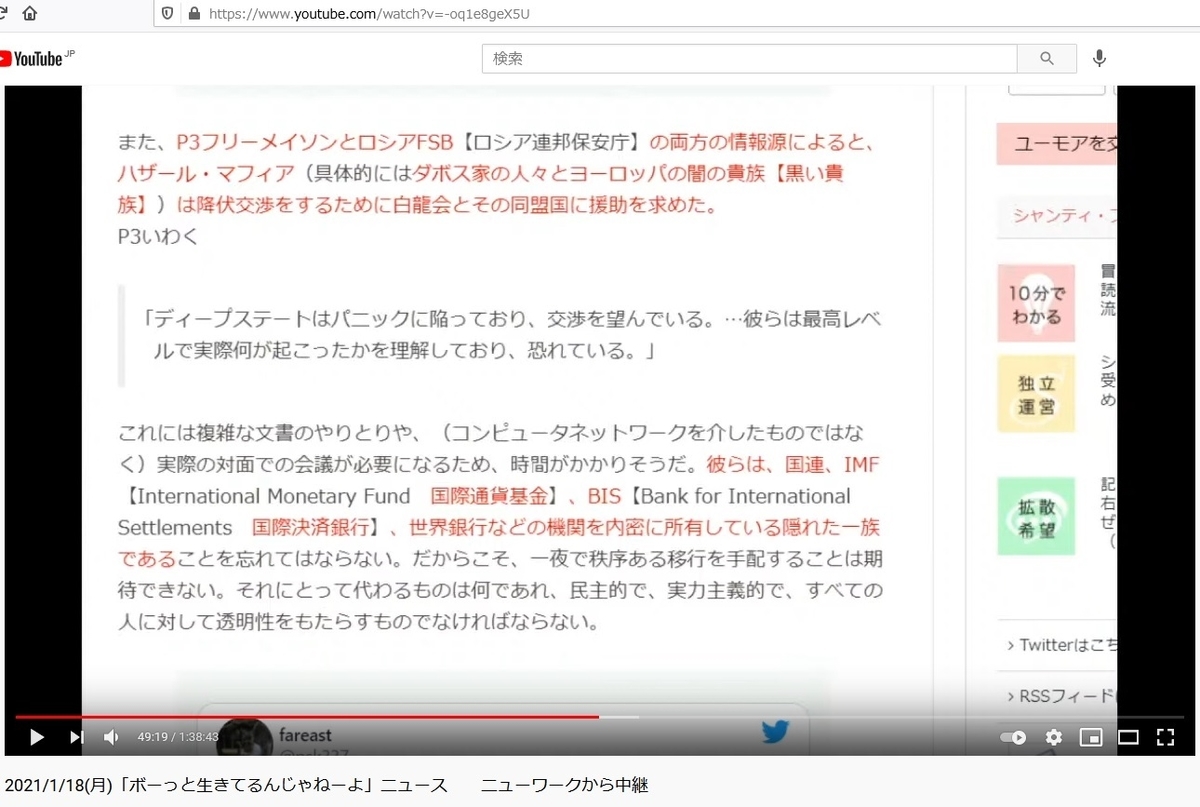Open video settings gear
This screenshot has width=1200, height=807.
click(x=1053, y=737)
